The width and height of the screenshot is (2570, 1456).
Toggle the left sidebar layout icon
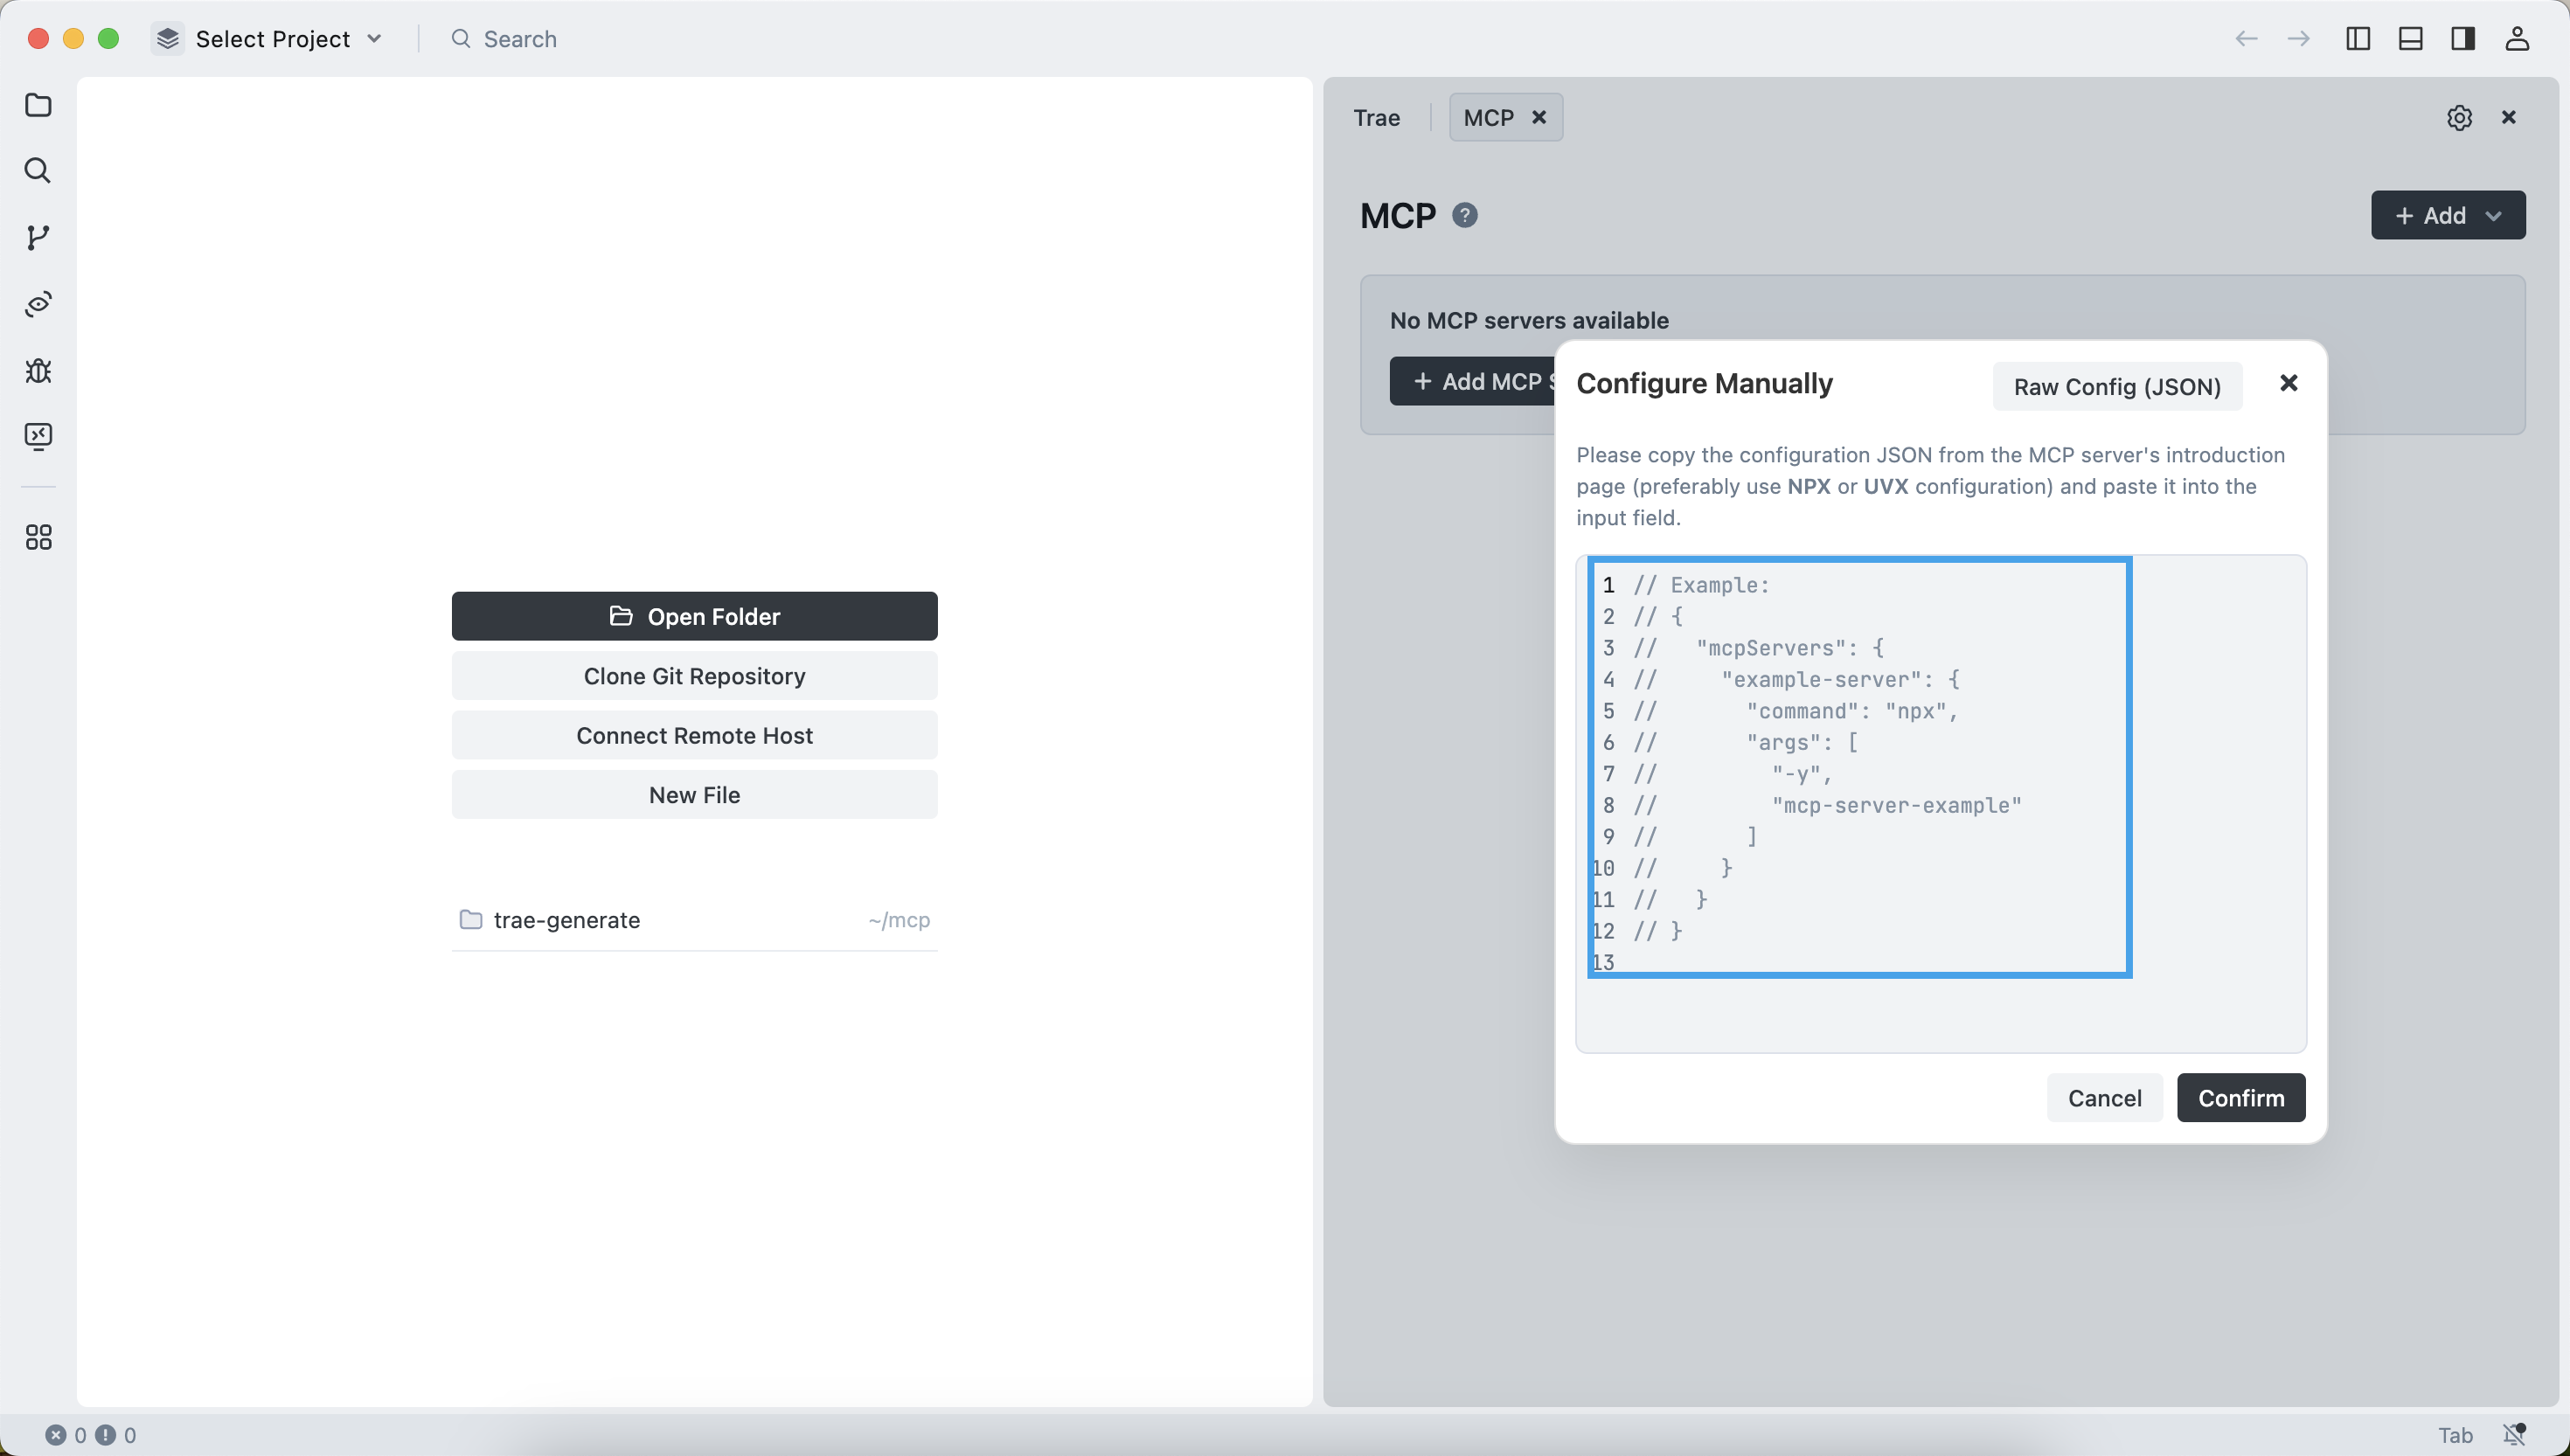[x=2358, y=39]
